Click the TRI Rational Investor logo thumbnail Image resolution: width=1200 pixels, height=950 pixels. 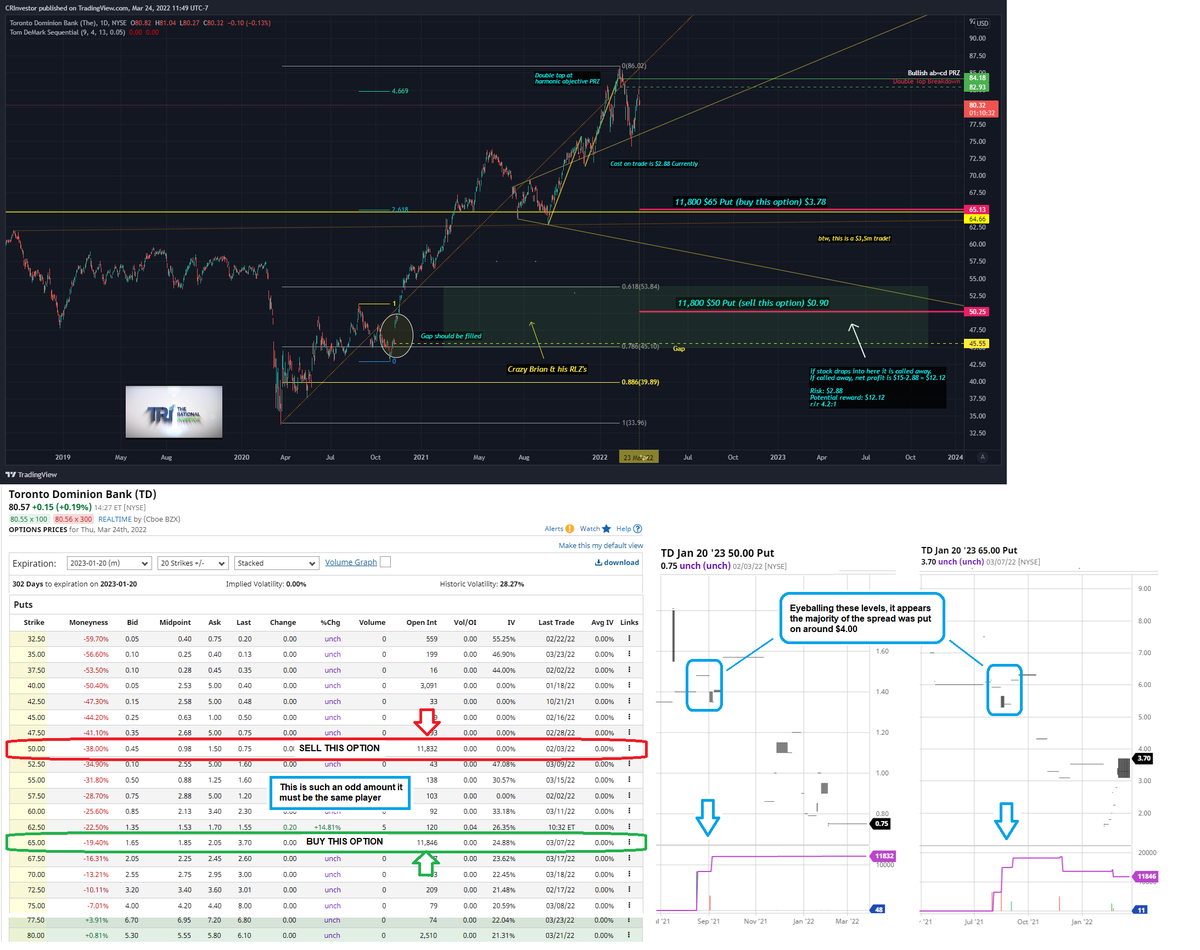click(173, 413)
